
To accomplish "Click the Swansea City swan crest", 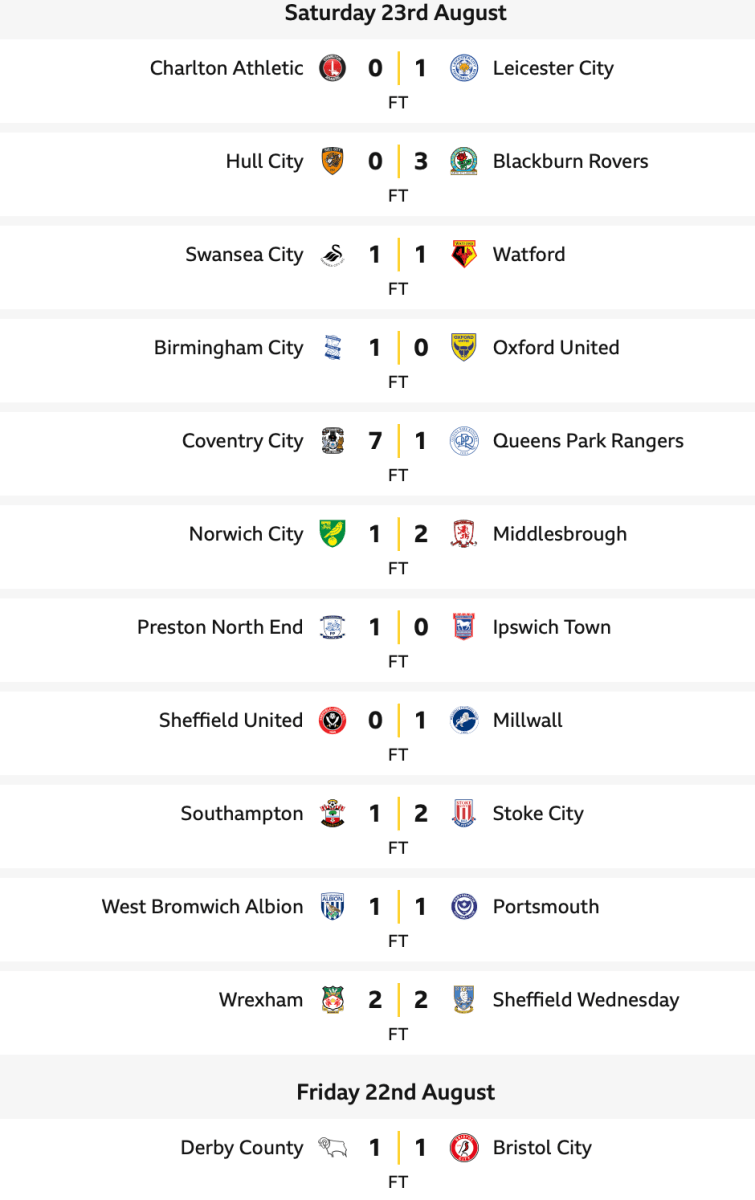I will point(332,254).
